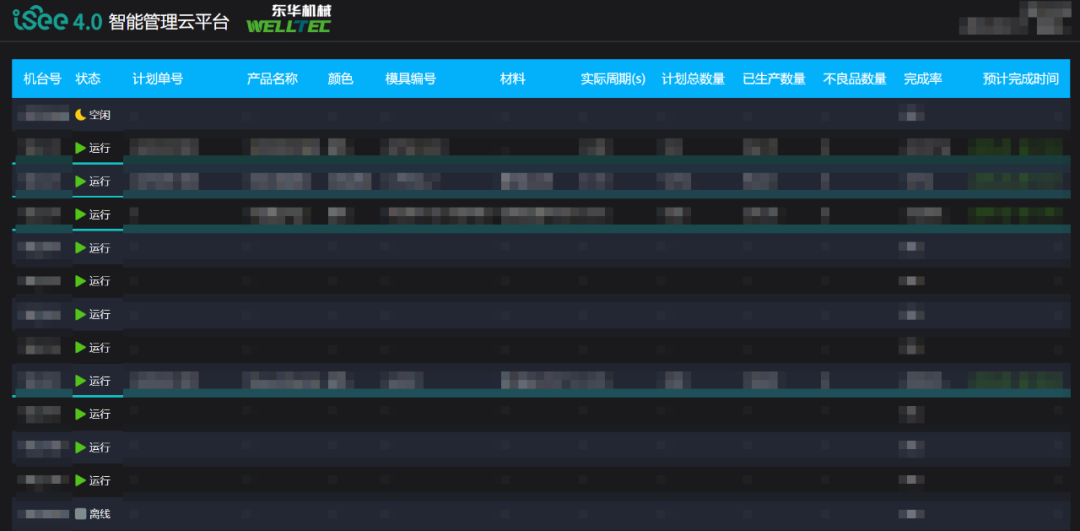Click the 计划总数量 column header
Image resolution: width=1080 pixels, height=531 pixels.
click(693, 79)
